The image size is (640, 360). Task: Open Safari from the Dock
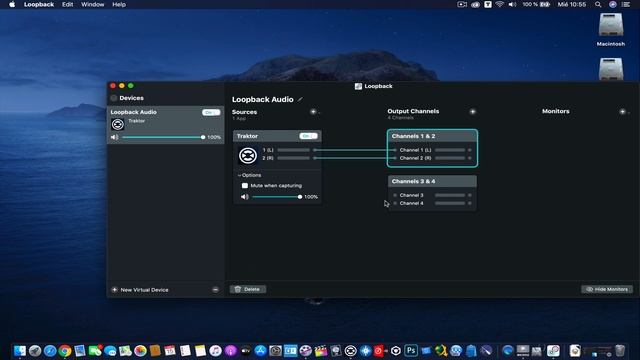click(x=50, y=351)
